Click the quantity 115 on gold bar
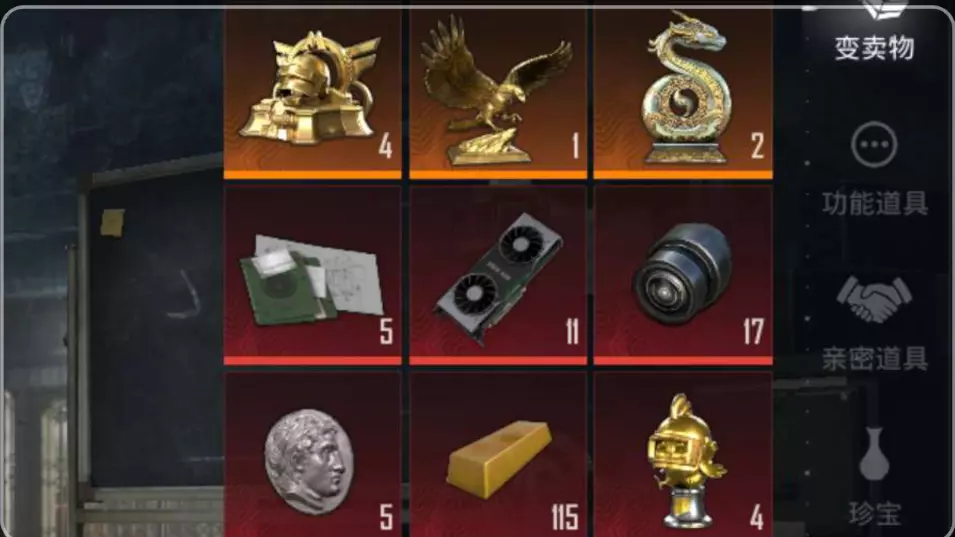Viewport: 955px width, 537px height. (565, 518)
